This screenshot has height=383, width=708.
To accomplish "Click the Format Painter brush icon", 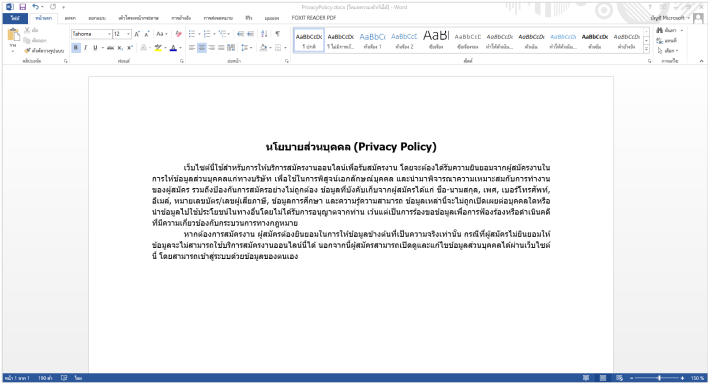I will [x=27, y=51].
